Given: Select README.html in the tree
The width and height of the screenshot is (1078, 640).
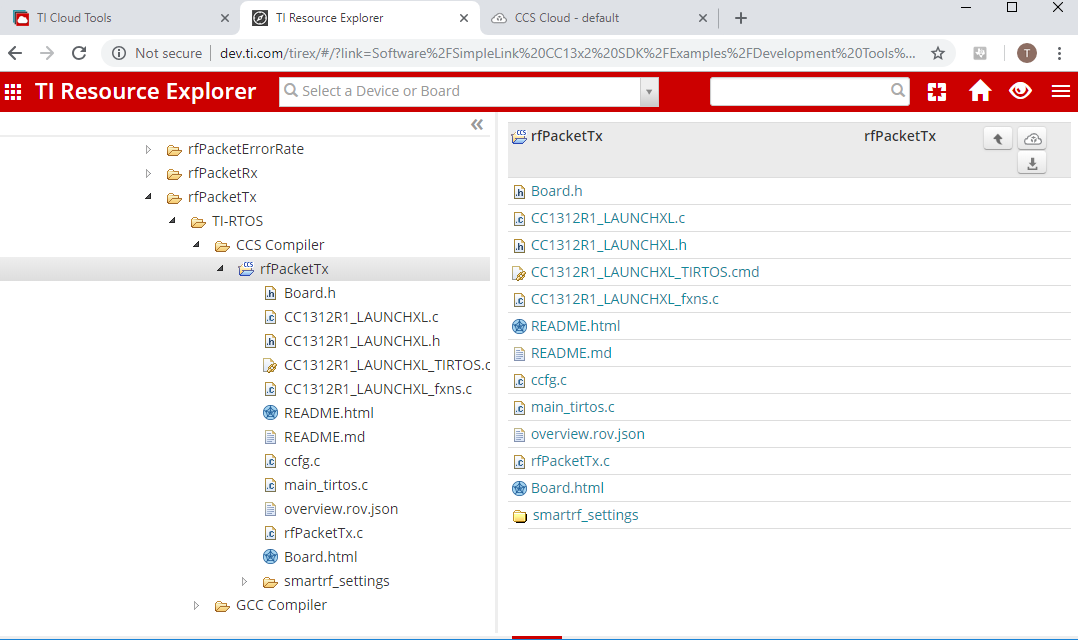Looking at the screenshot, I should click(329, 413).
